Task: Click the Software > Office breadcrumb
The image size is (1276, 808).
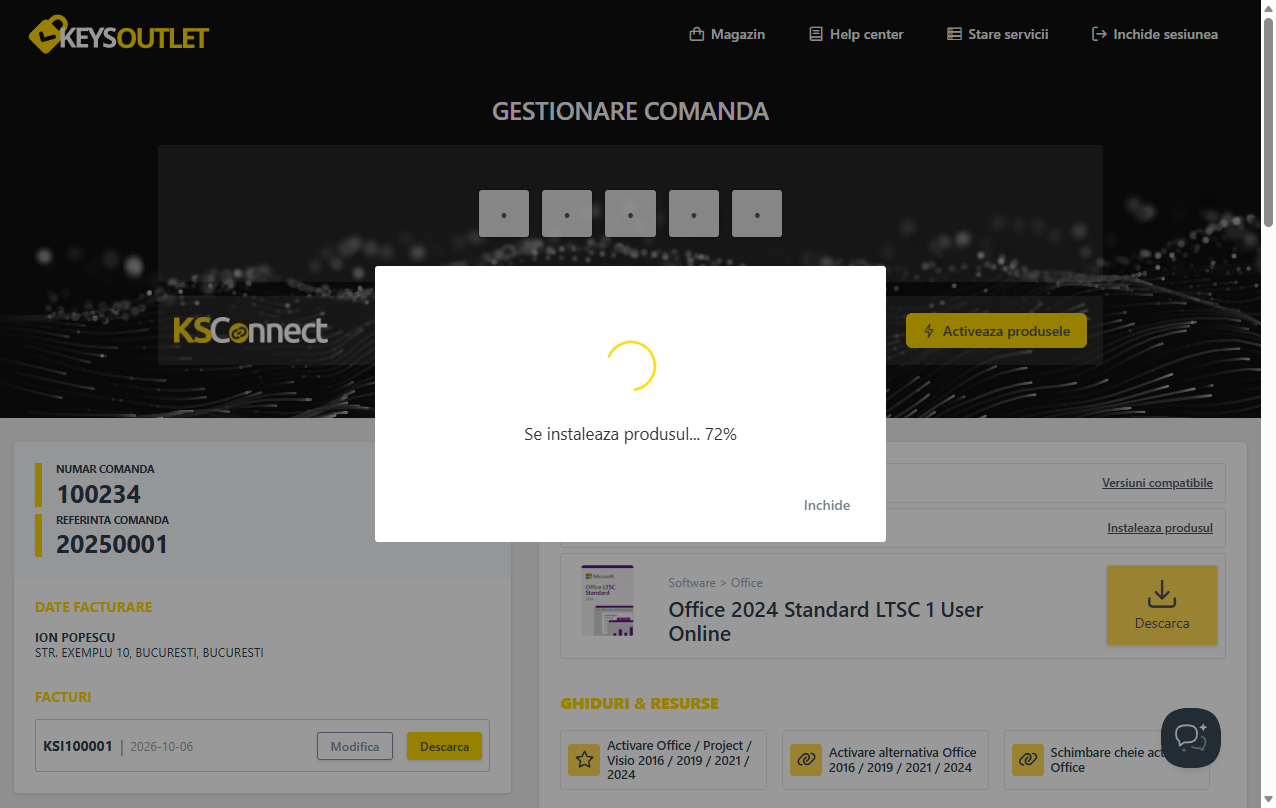Action: (x=716, y=583)
